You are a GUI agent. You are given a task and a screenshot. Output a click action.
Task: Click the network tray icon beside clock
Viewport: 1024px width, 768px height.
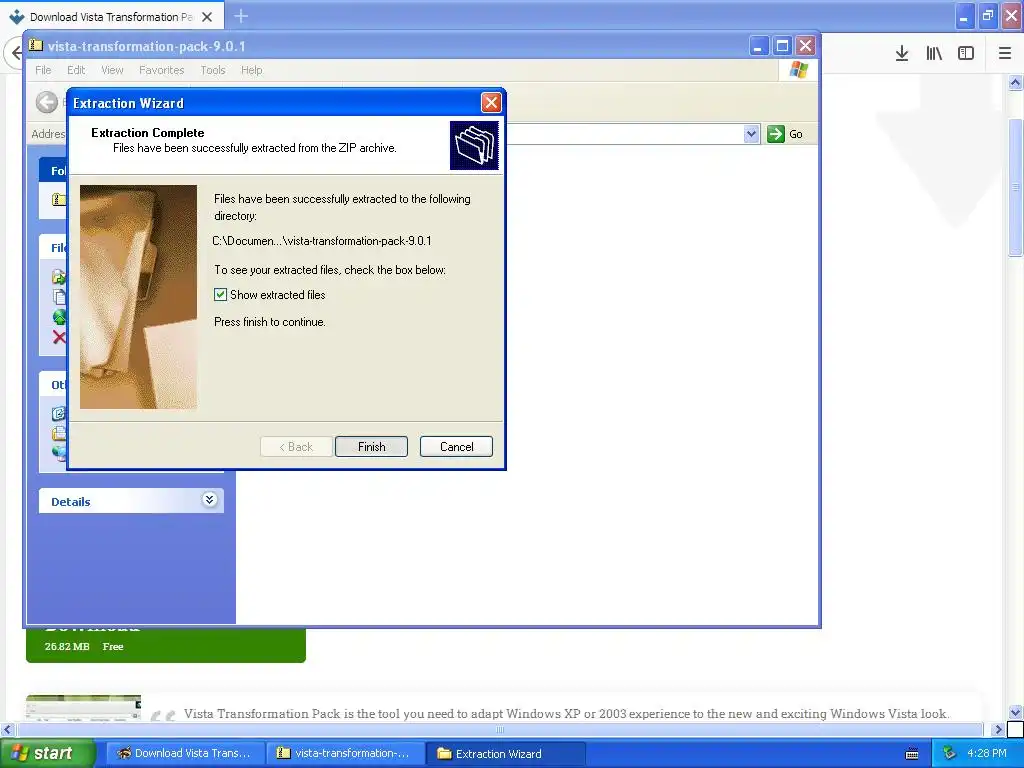[x=950, y=753]
